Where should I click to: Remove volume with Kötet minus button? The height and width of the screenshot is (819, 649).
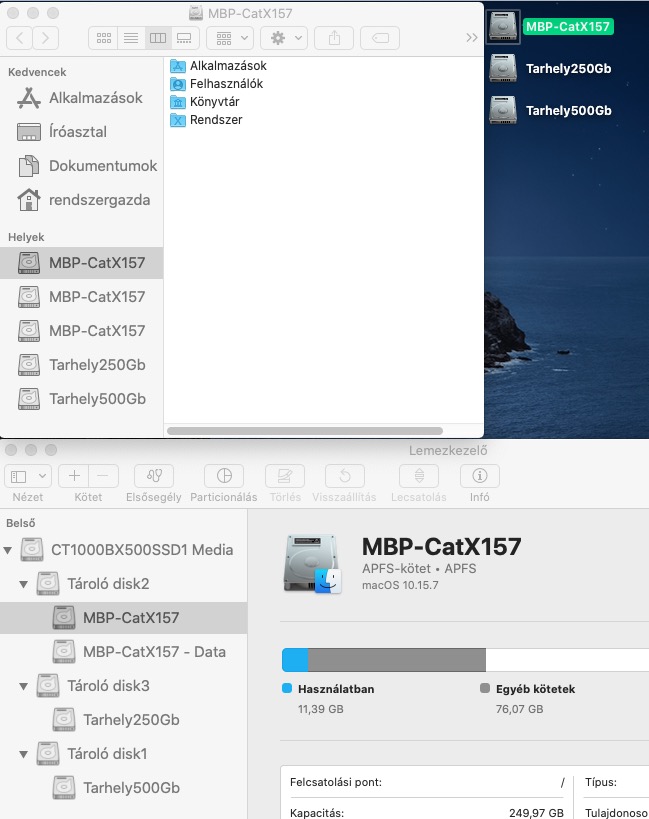pos(103,476)
